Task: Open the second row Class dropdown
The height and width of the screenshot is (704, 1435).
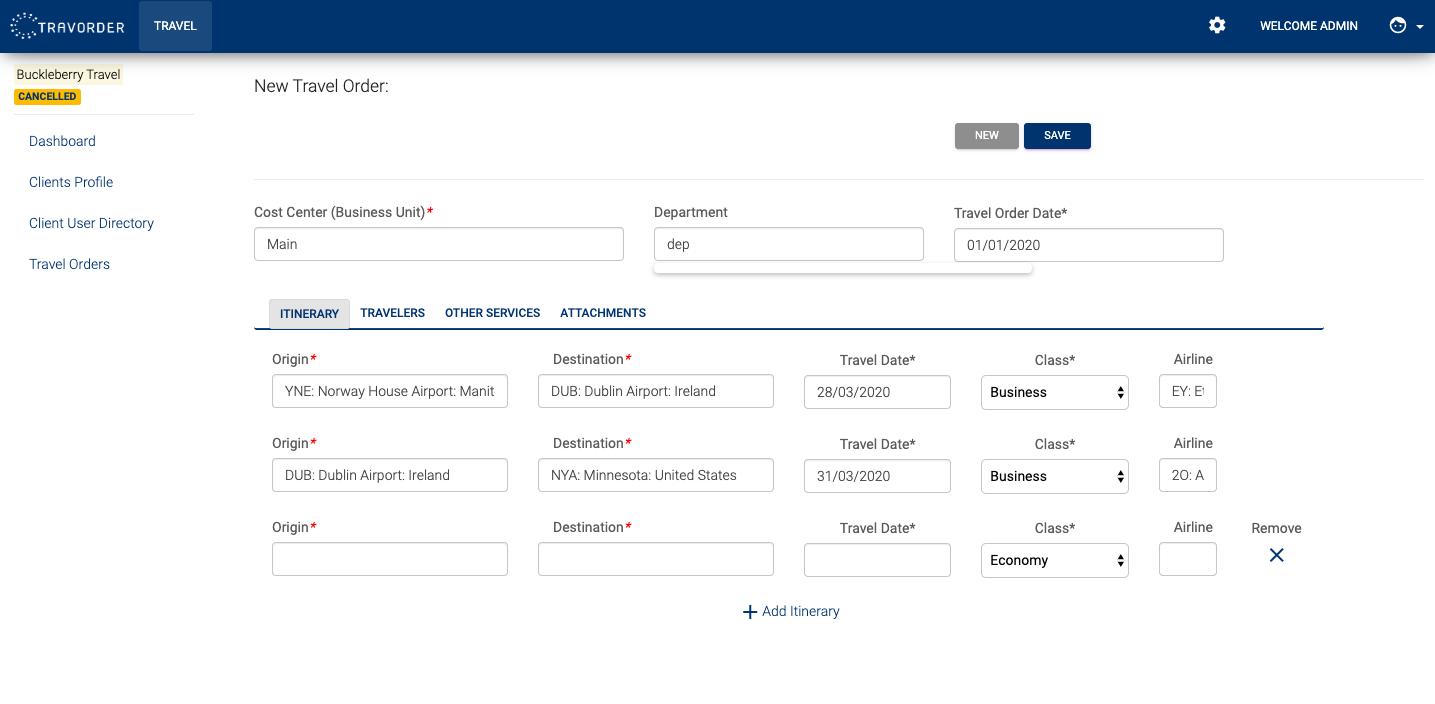Action: [x=1054, y=476]
